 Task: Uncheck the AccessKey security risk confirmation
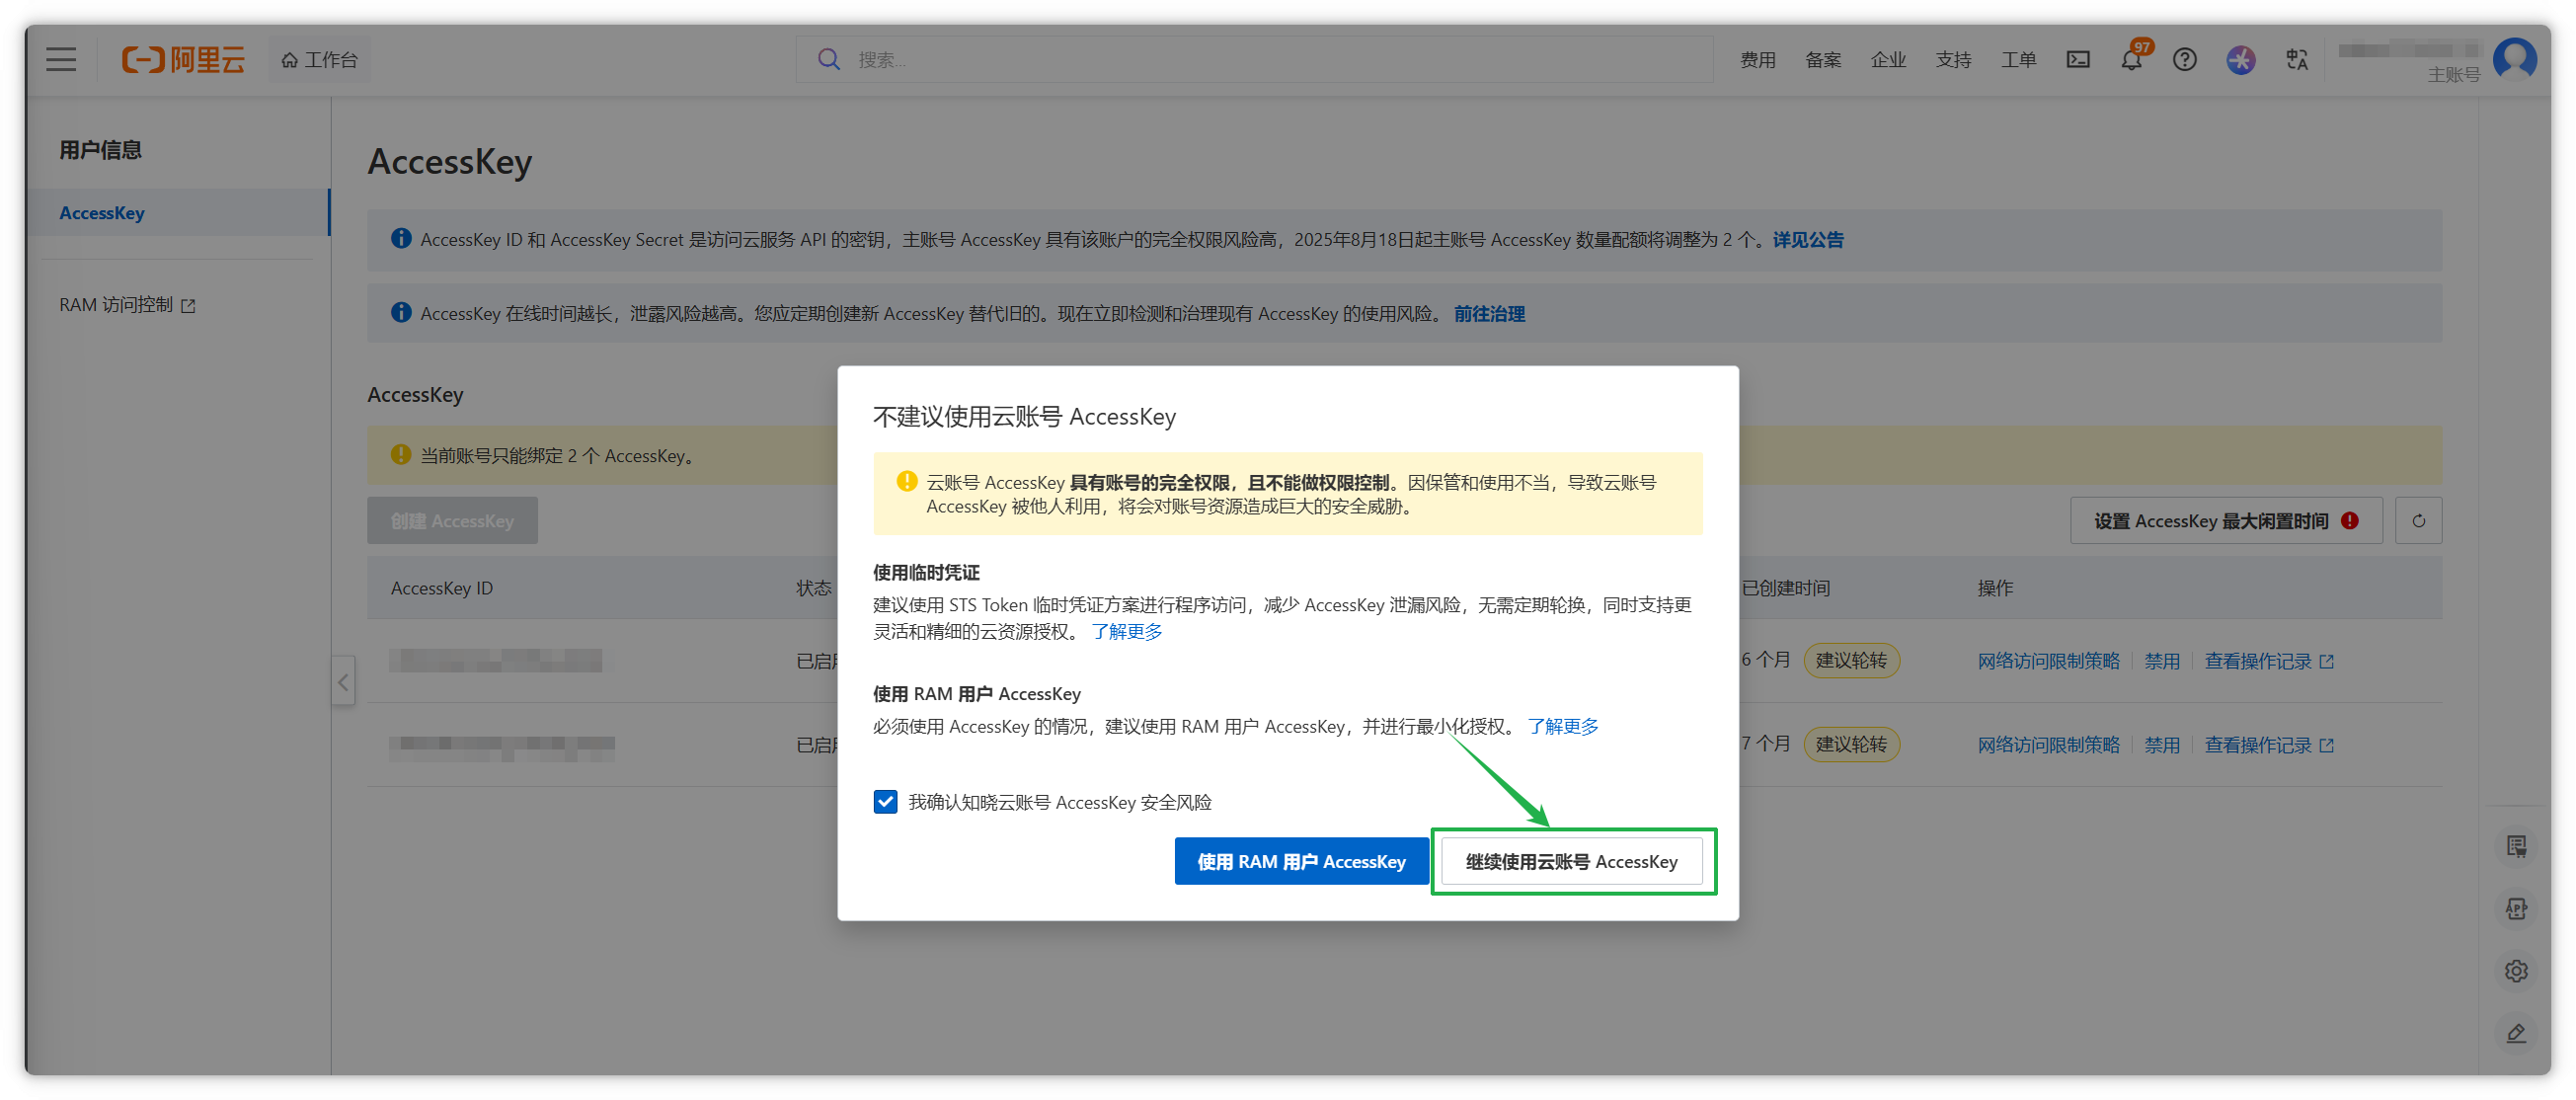pos(885,802)
